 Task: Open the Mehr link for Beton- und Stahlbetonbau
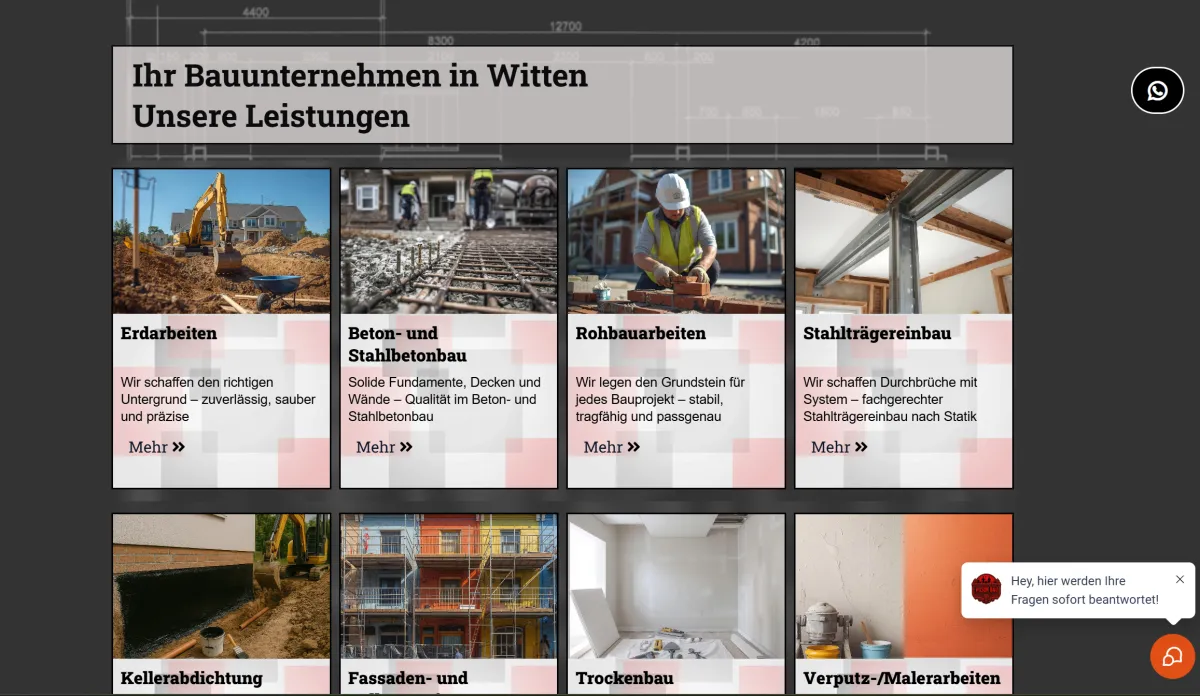click(373, 447)
